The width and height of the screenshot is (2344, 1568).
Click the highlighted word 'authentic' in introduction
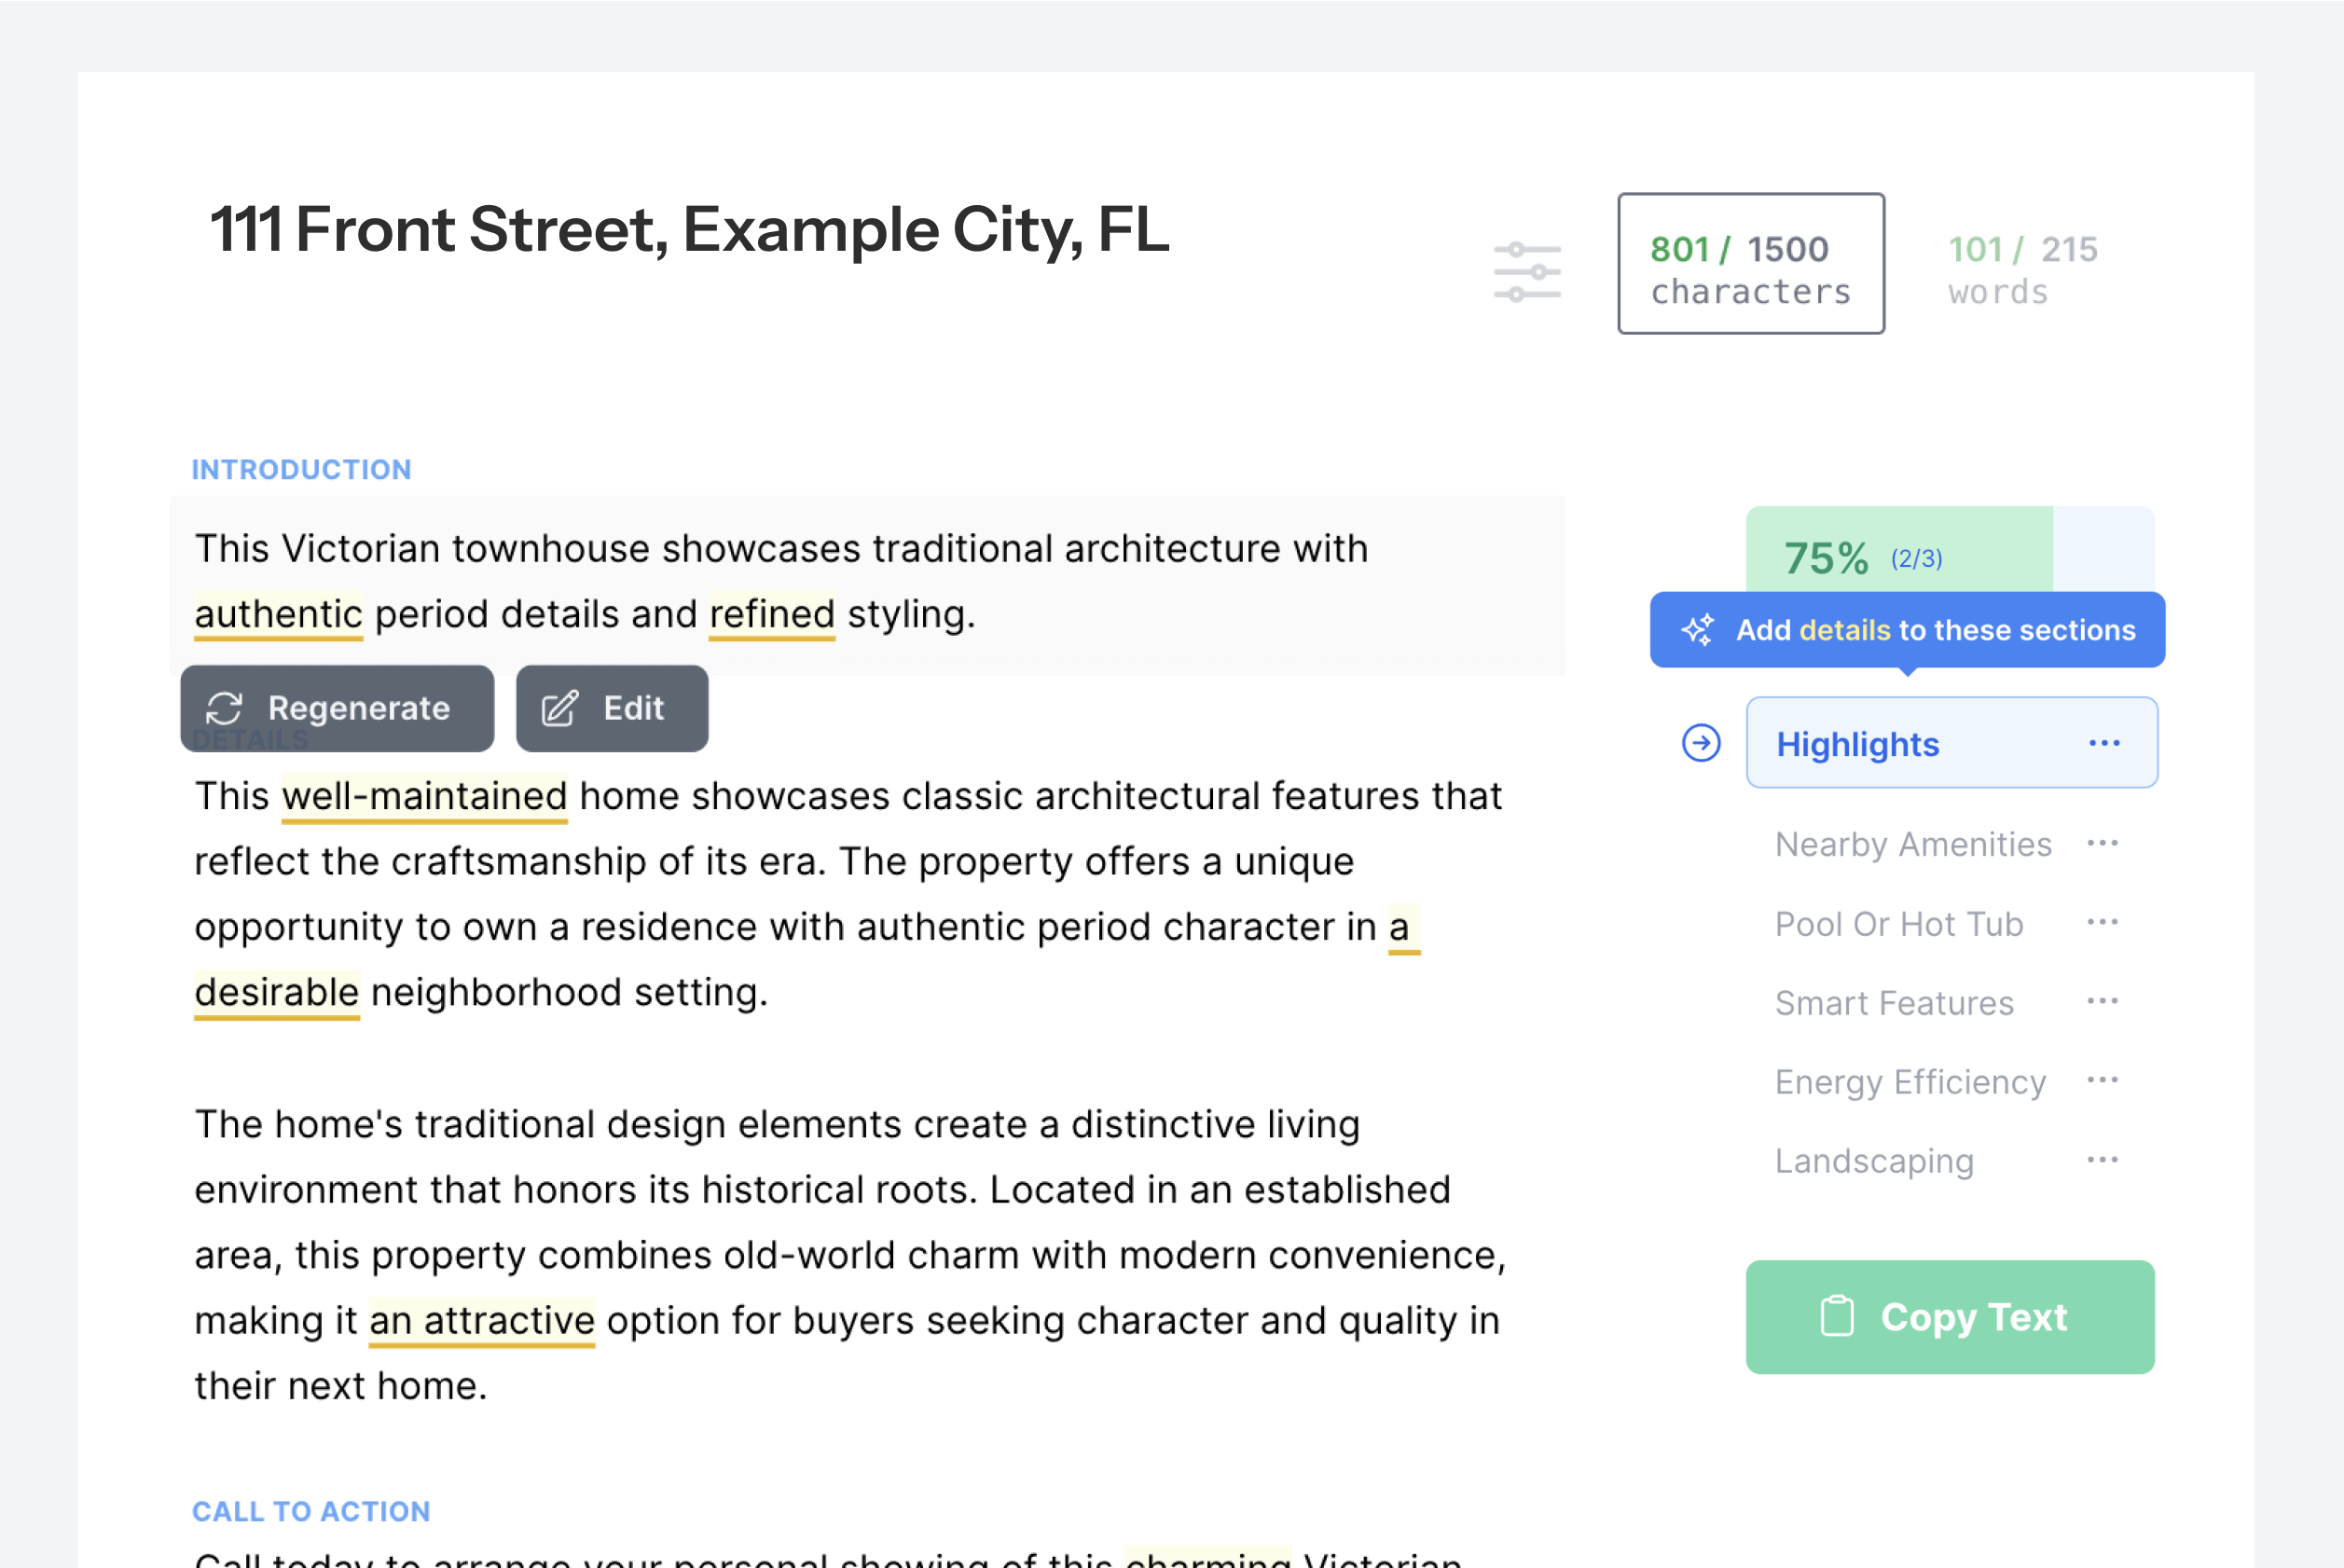tap(278, 614)
